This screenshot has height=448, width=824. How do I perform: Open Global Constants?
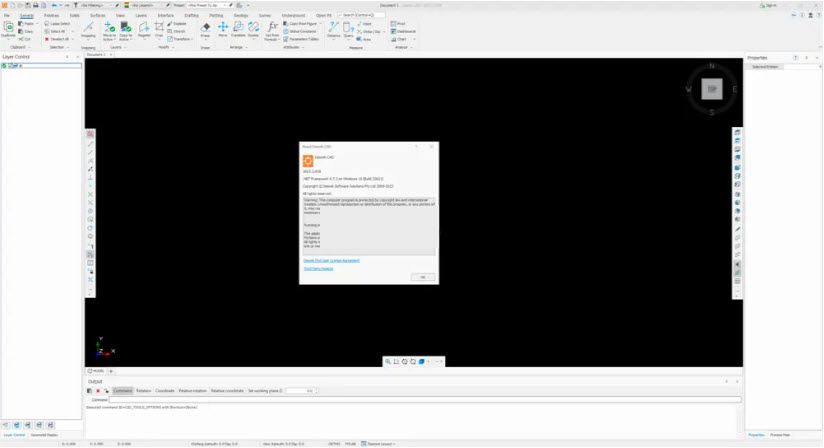pos(300,32)
